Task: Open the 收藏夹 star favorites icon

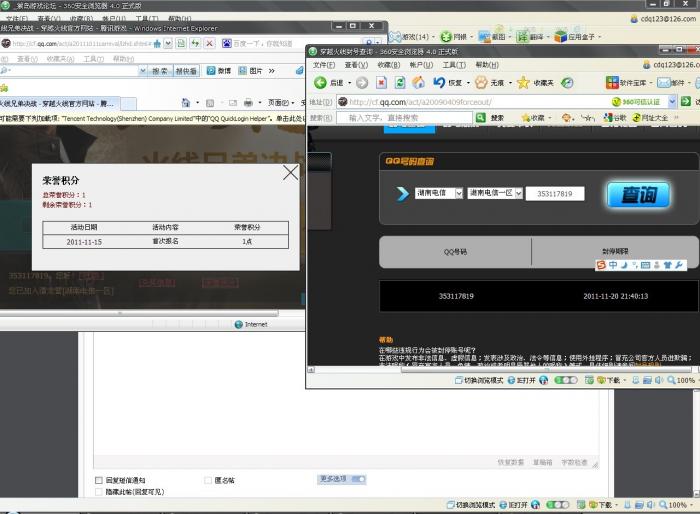Action: [x=523, y=83]
